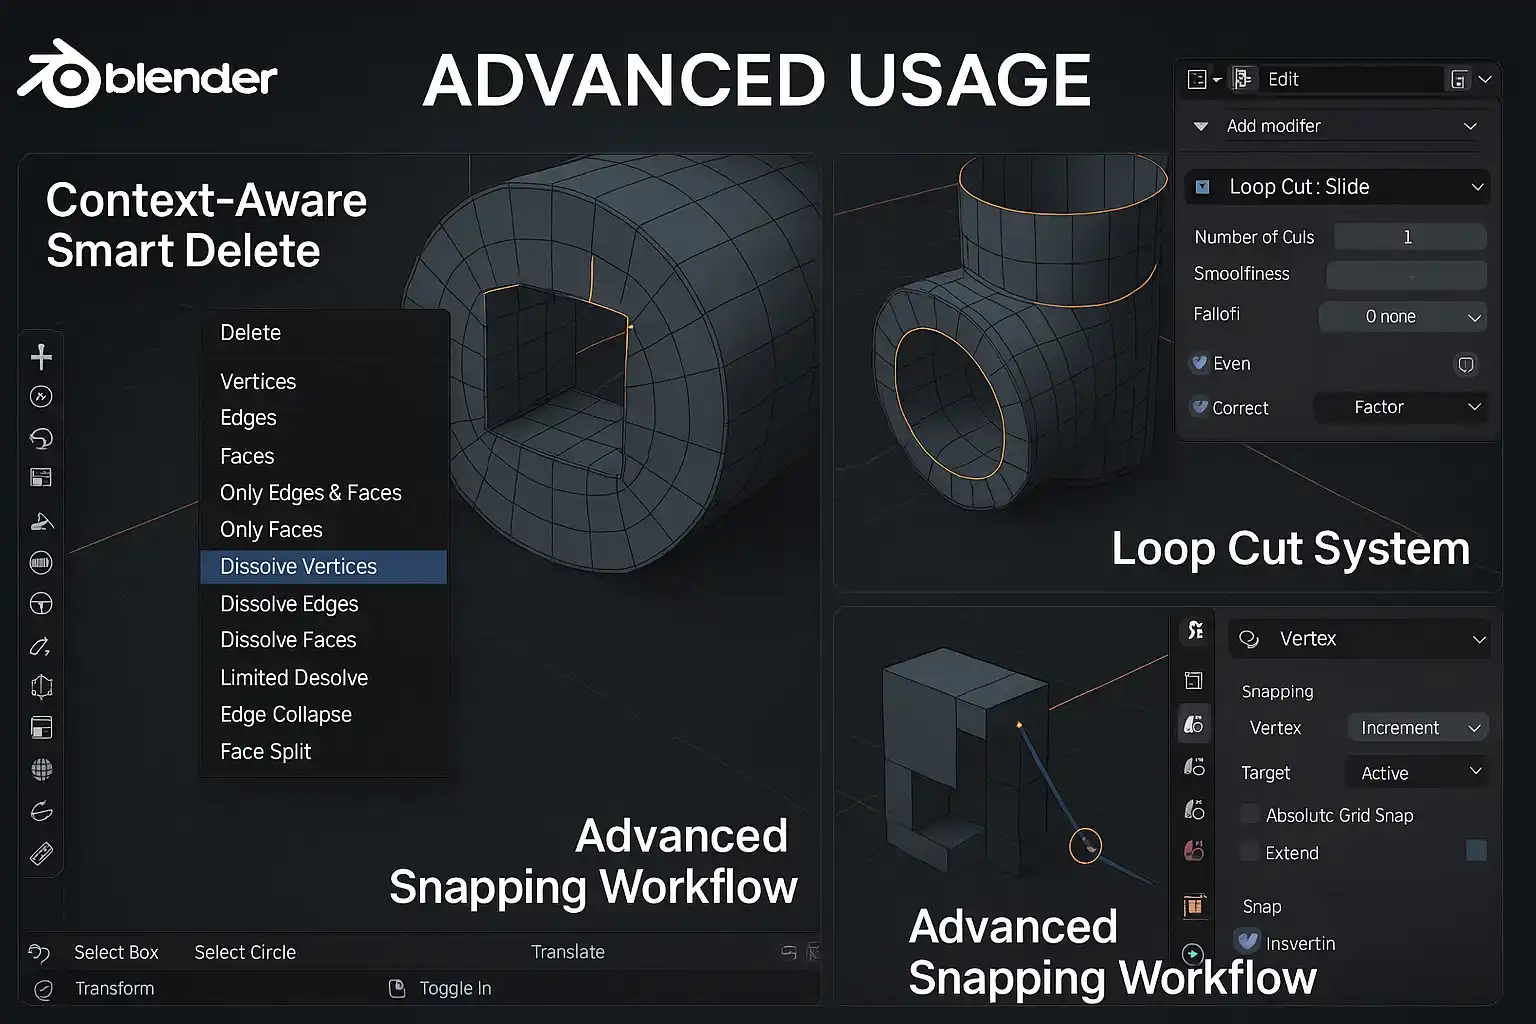Screen dimensions: 1536x1024
Task: Select the steering wheel tool icon
Action: tap(41, 604)
